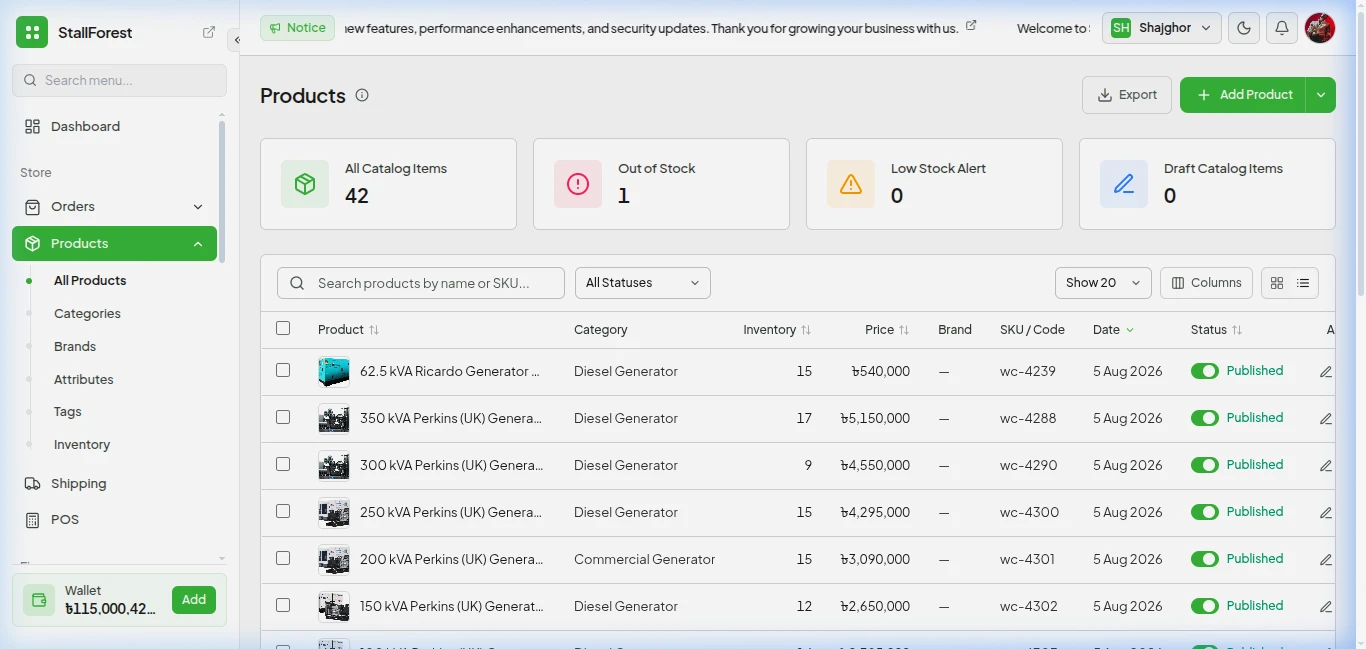This screenshot has height=649, width=1366.
Task: Click the Low Stock Alert warning icon
Action: (851, 184)
